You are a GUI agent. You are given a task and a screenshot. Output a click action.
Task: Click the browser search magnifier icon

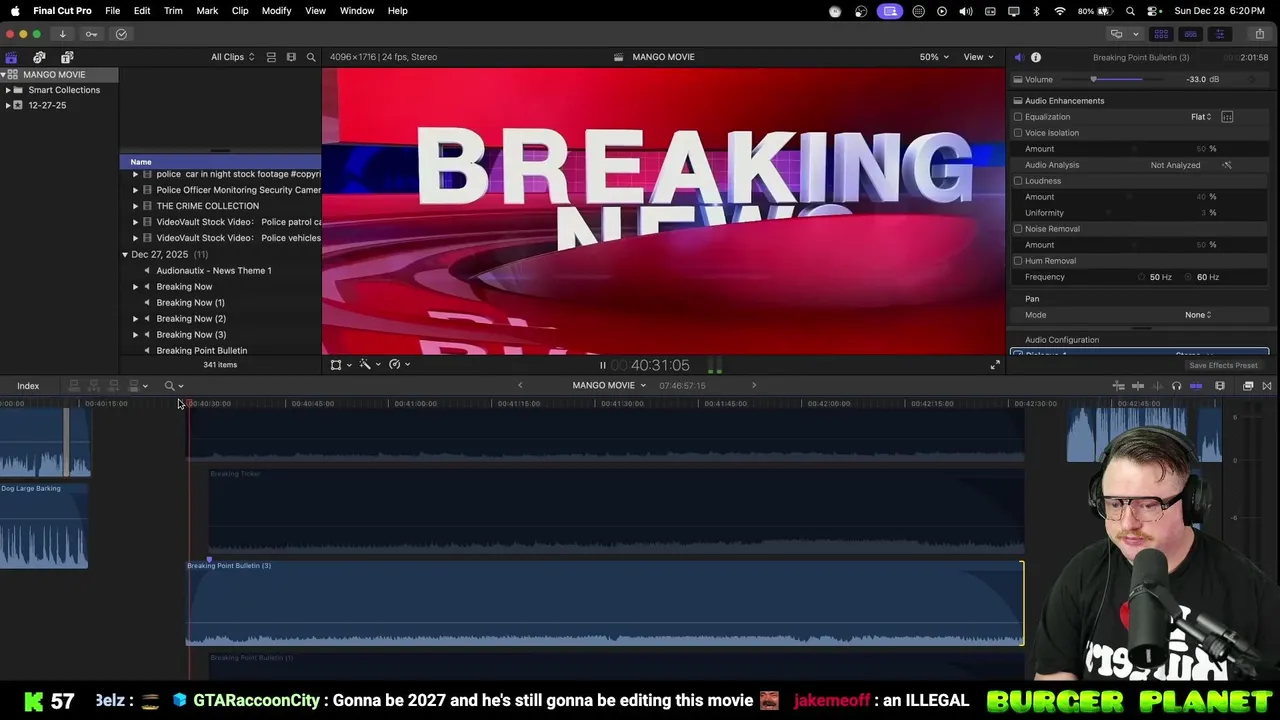pyautogui.click(x=311, y=57)
